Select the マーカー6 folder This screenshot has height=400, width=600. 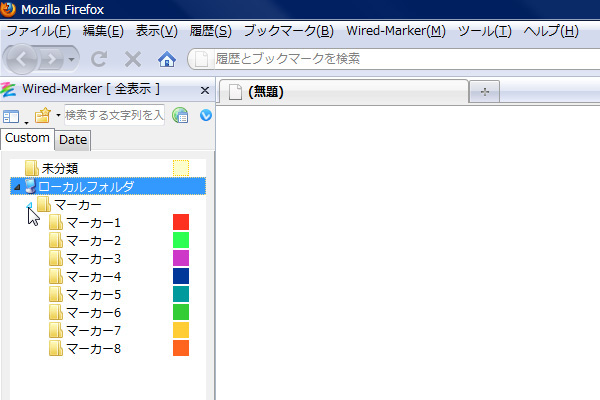pyautogui.click(x=85, y=312)
